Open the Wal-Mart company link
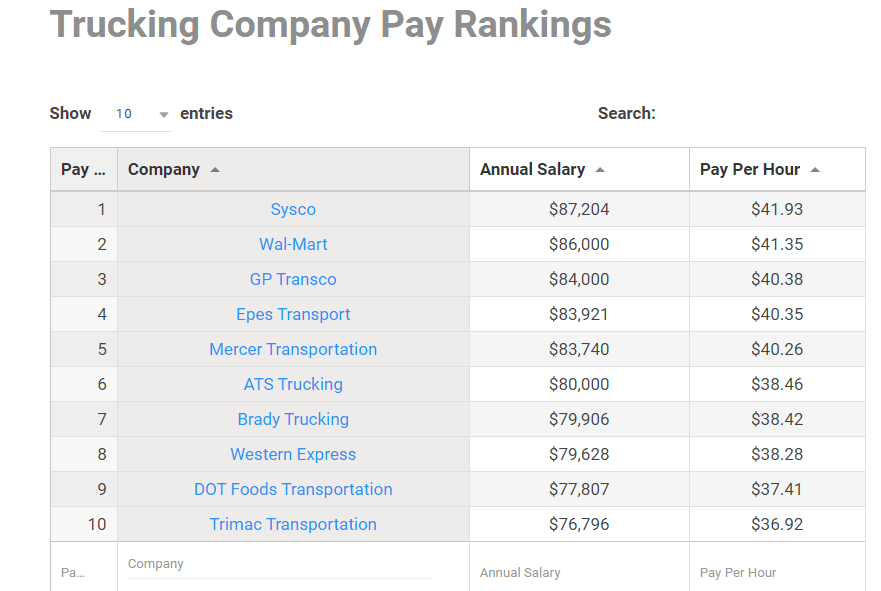The height and width of the screenshot is (591, 881). [293, 244]
